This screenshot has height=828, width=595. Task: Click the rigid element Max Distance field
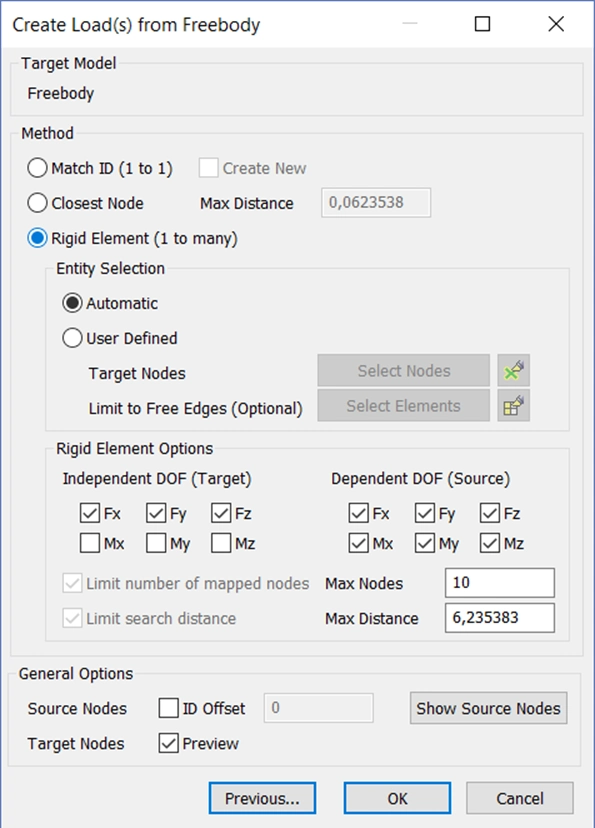click(499, 618)
